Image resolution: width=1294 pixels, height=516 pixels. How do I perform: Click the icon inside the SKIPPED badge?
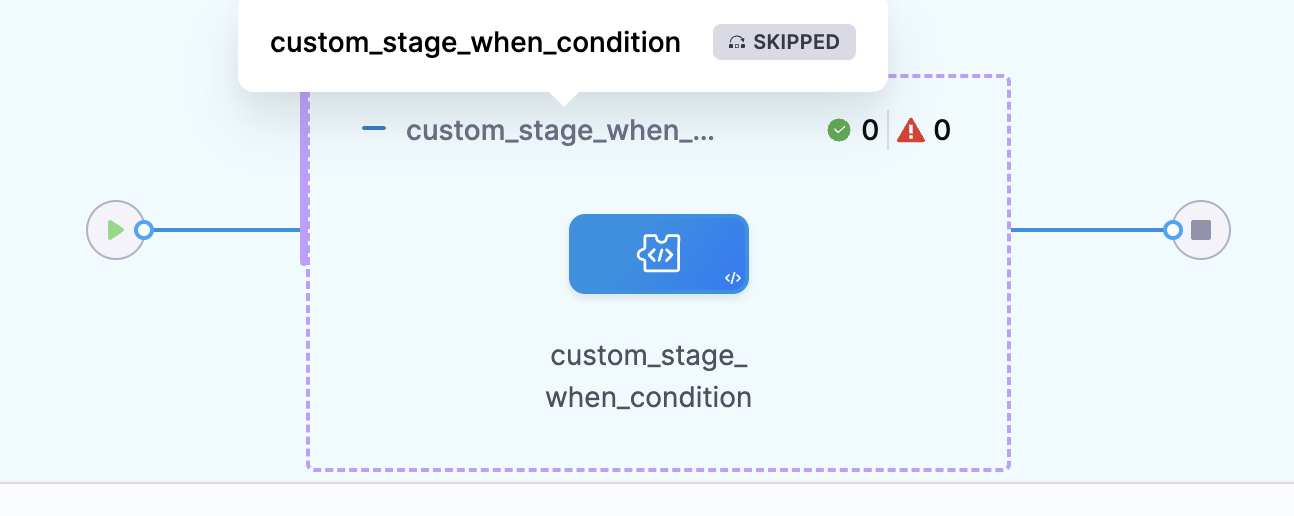coord(738,42)
